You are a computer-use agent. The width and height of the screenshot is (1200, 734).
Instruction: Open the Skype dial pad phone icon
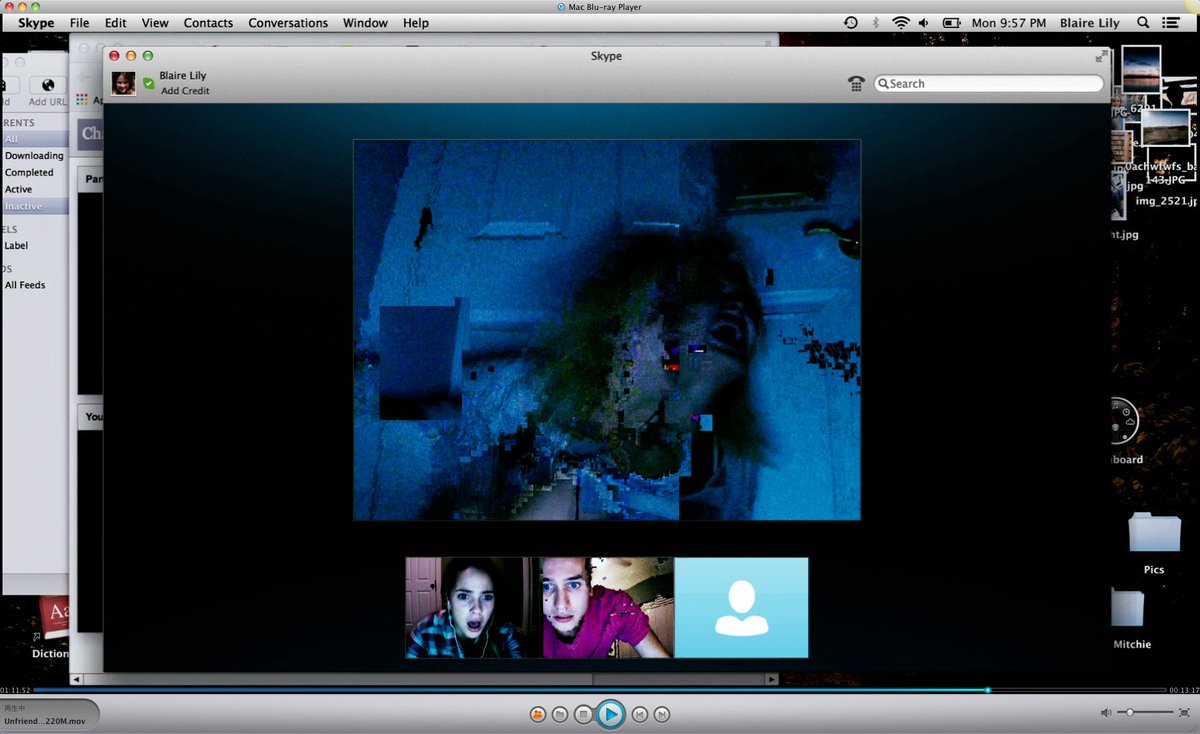tap(856, 84)
